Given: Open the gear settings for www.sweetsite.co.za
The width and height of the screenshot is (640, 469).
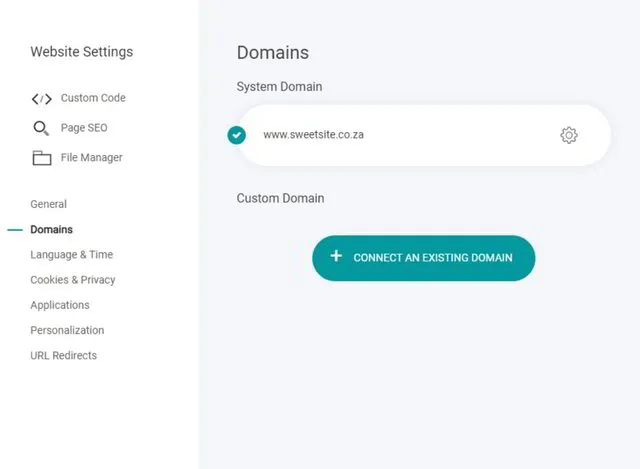Looking at the screenshot, I should point(569,135).
